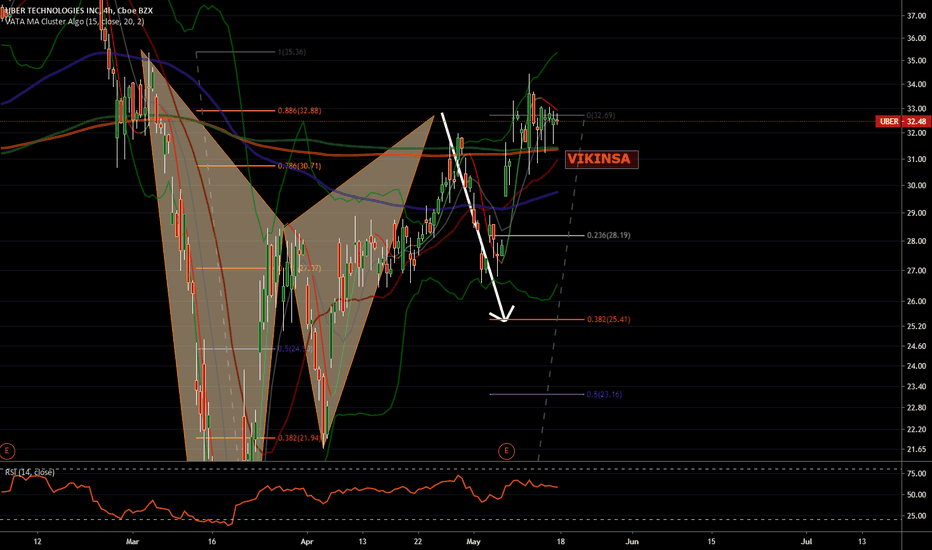Click the 22 date label
Image resolution: width=932 pixels, height=550 pixels.
pyautogui.click(x=418, y=542)
